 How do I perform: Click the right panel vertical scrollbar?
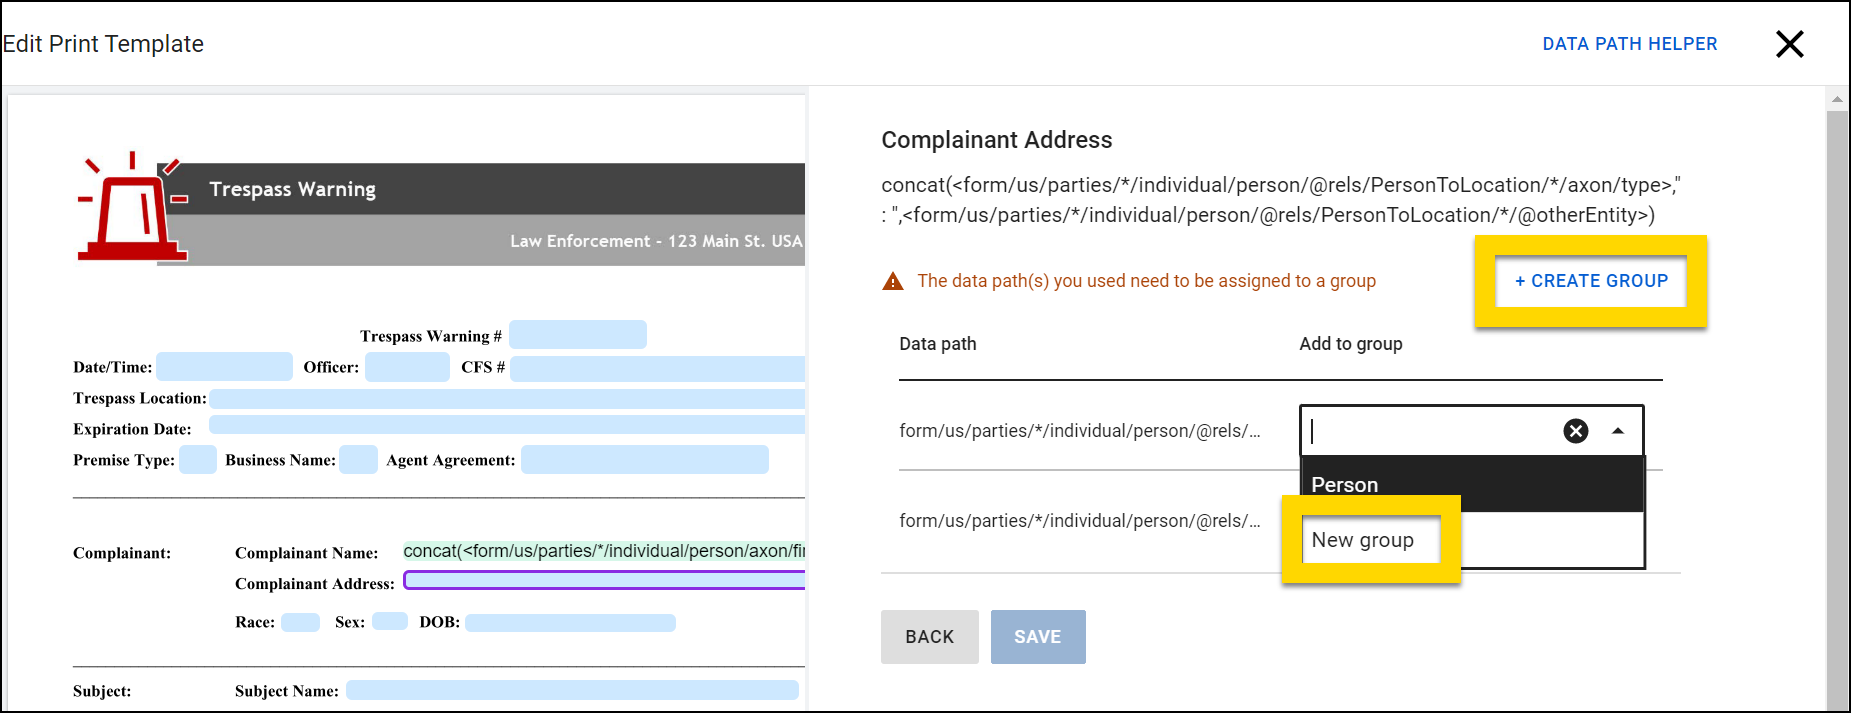click(1837, 400)
